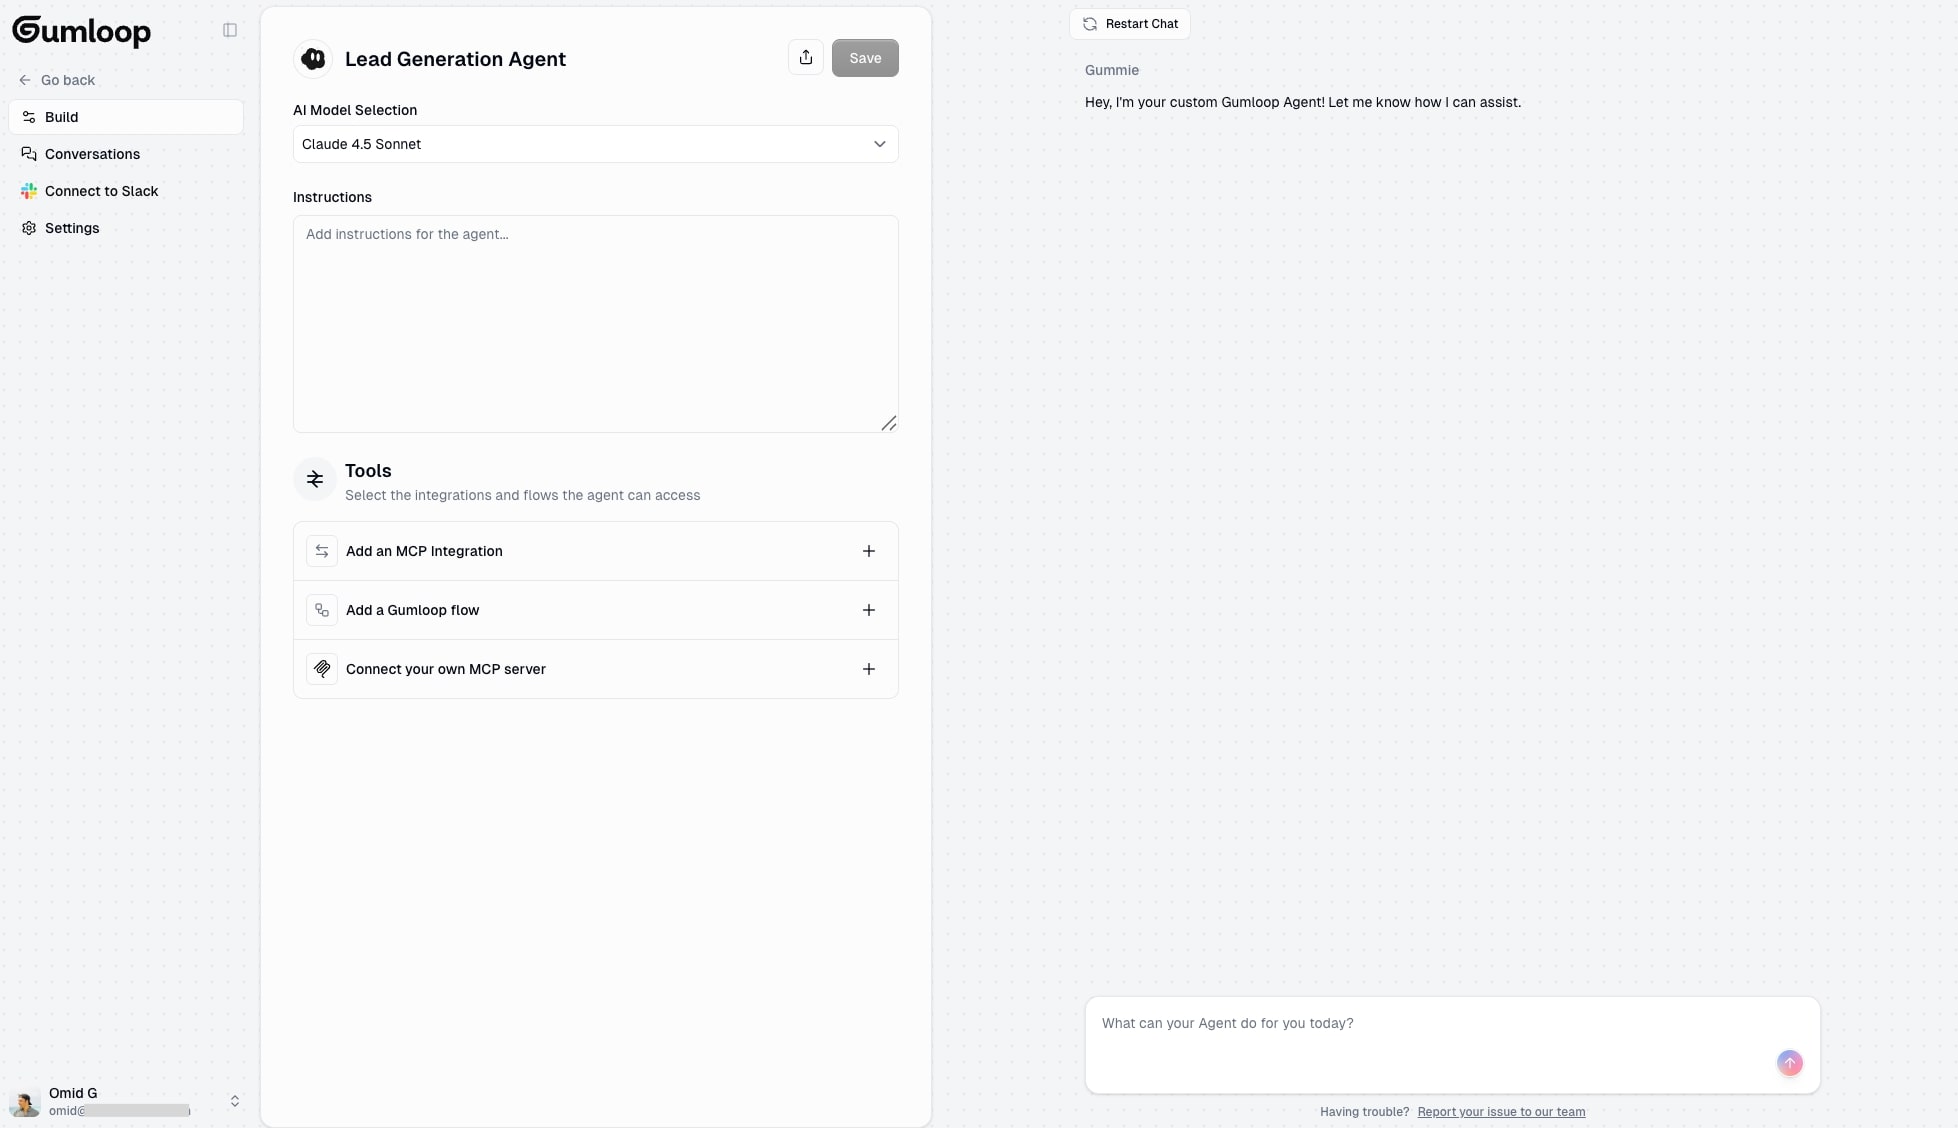Switch to Conversations
Viewport: 1958px width, 1128px height.
click(x=92, y=154)
